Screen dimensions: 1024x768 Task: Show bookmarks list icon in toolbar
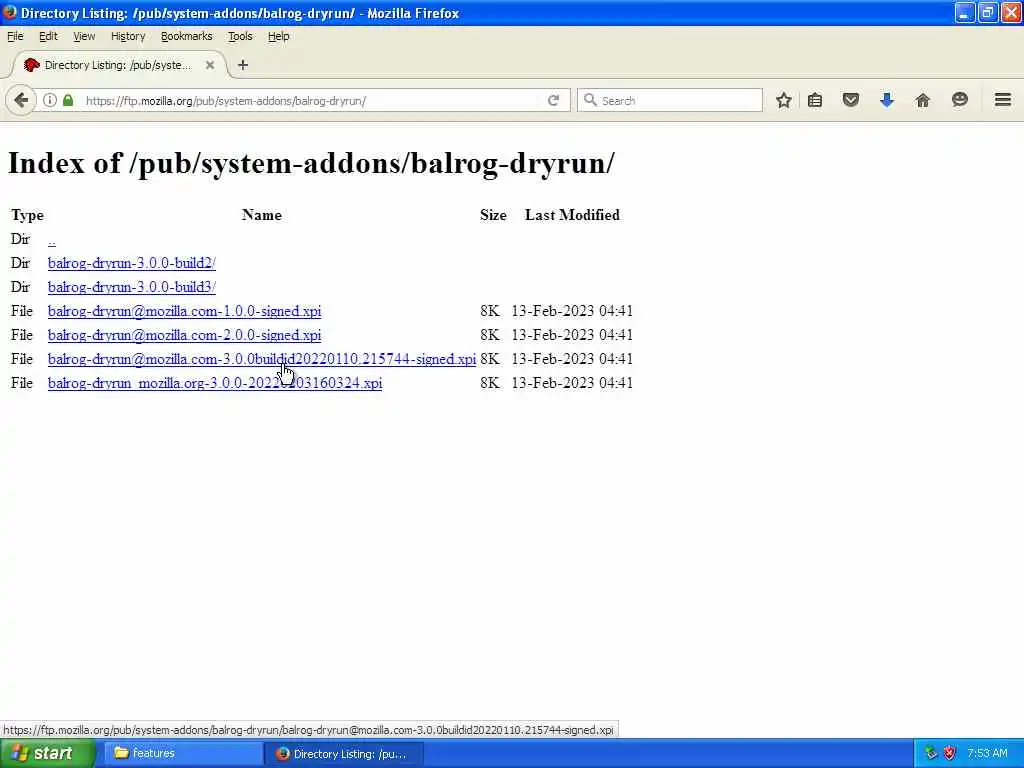point(815,101)
